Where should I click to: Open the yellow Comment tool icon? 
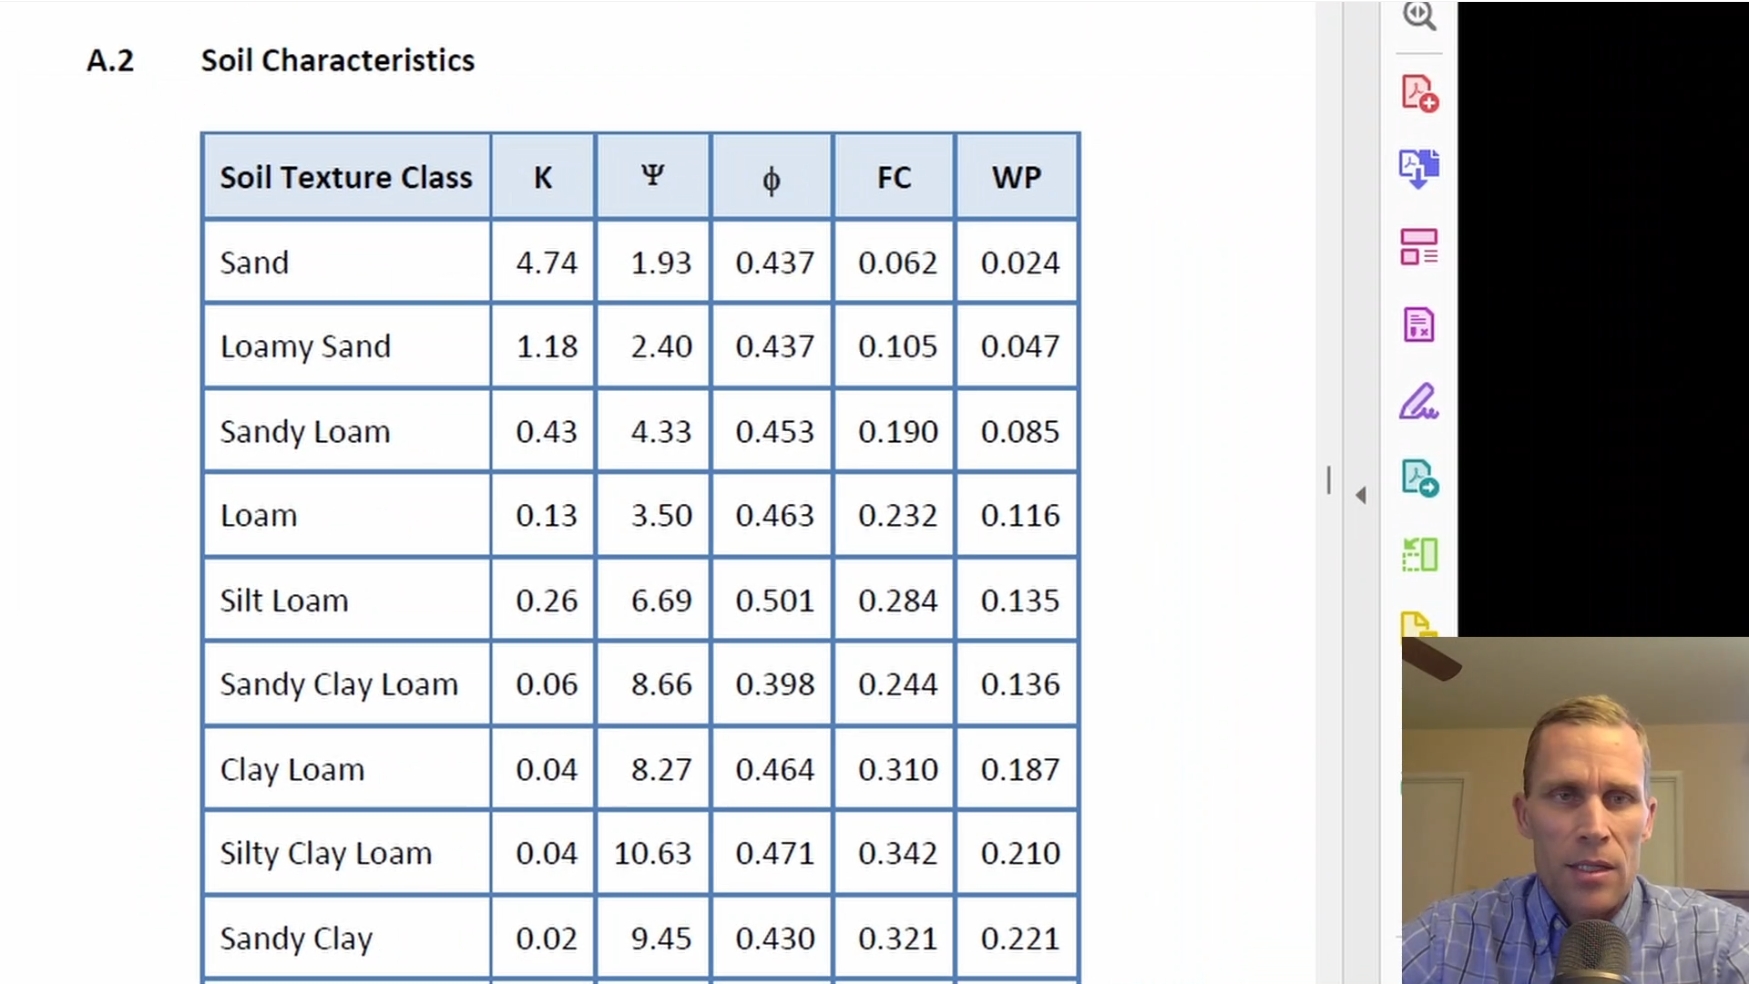tap(1418, 624)
